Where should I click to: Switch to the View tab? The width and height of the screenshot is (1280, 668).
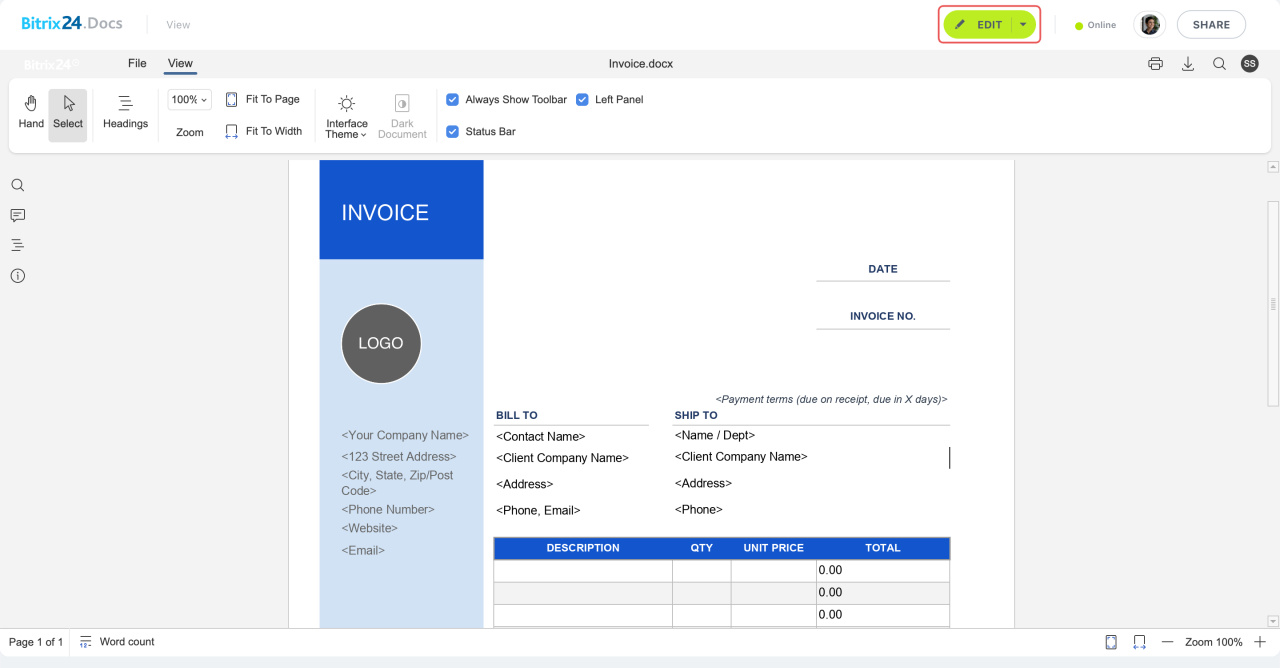tap(180, 63)
